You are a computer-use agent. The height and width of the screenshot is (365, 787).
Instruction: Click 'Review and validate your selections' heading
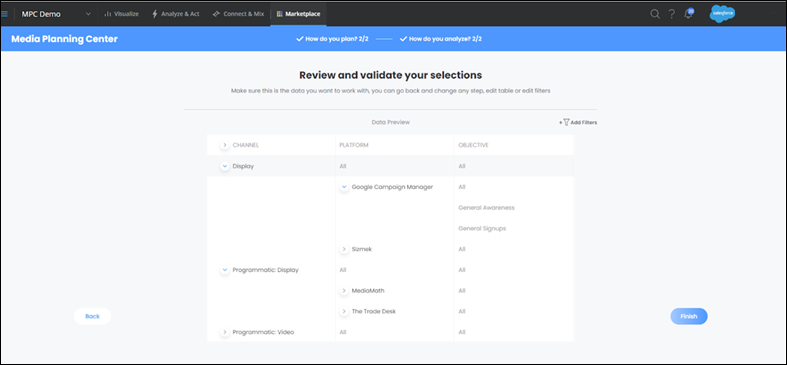(x=390, y=75)
